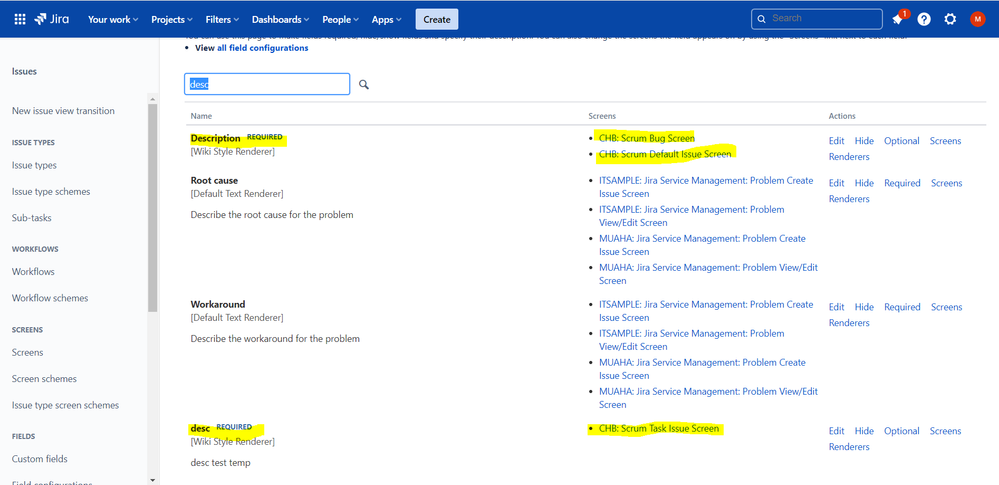Viewport: 999px width, 485px height.
Task: Open the settings gear icon
Action: click(950, 19)
